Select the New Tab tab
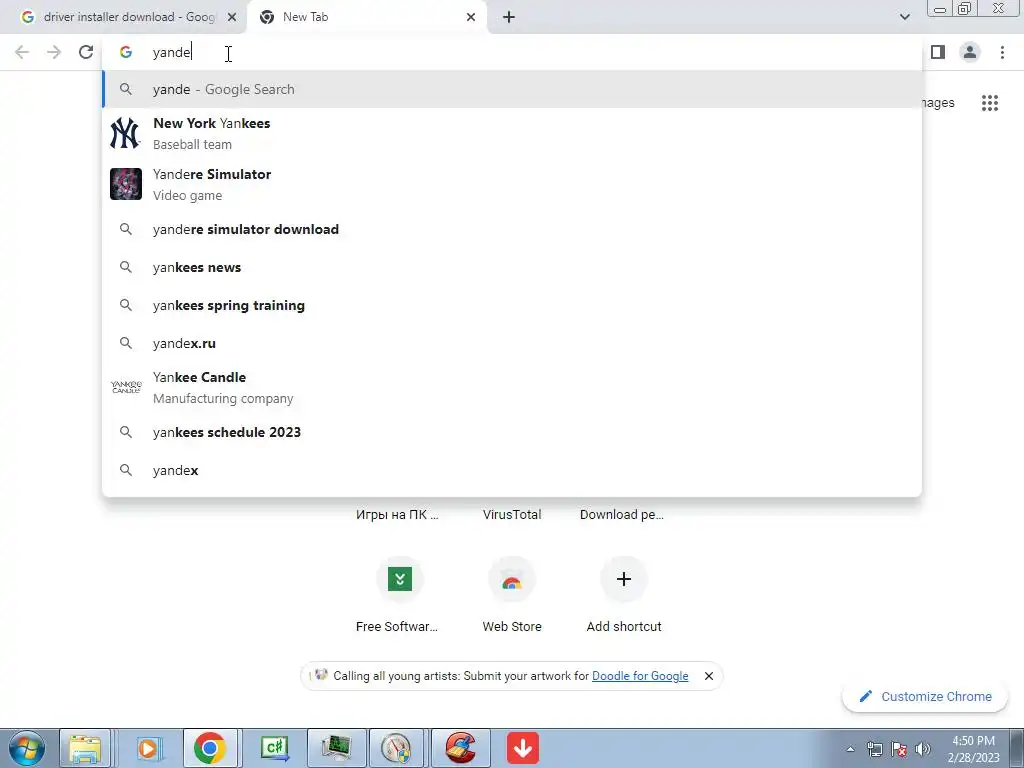The image size is (1024, 768). (367, 17)
